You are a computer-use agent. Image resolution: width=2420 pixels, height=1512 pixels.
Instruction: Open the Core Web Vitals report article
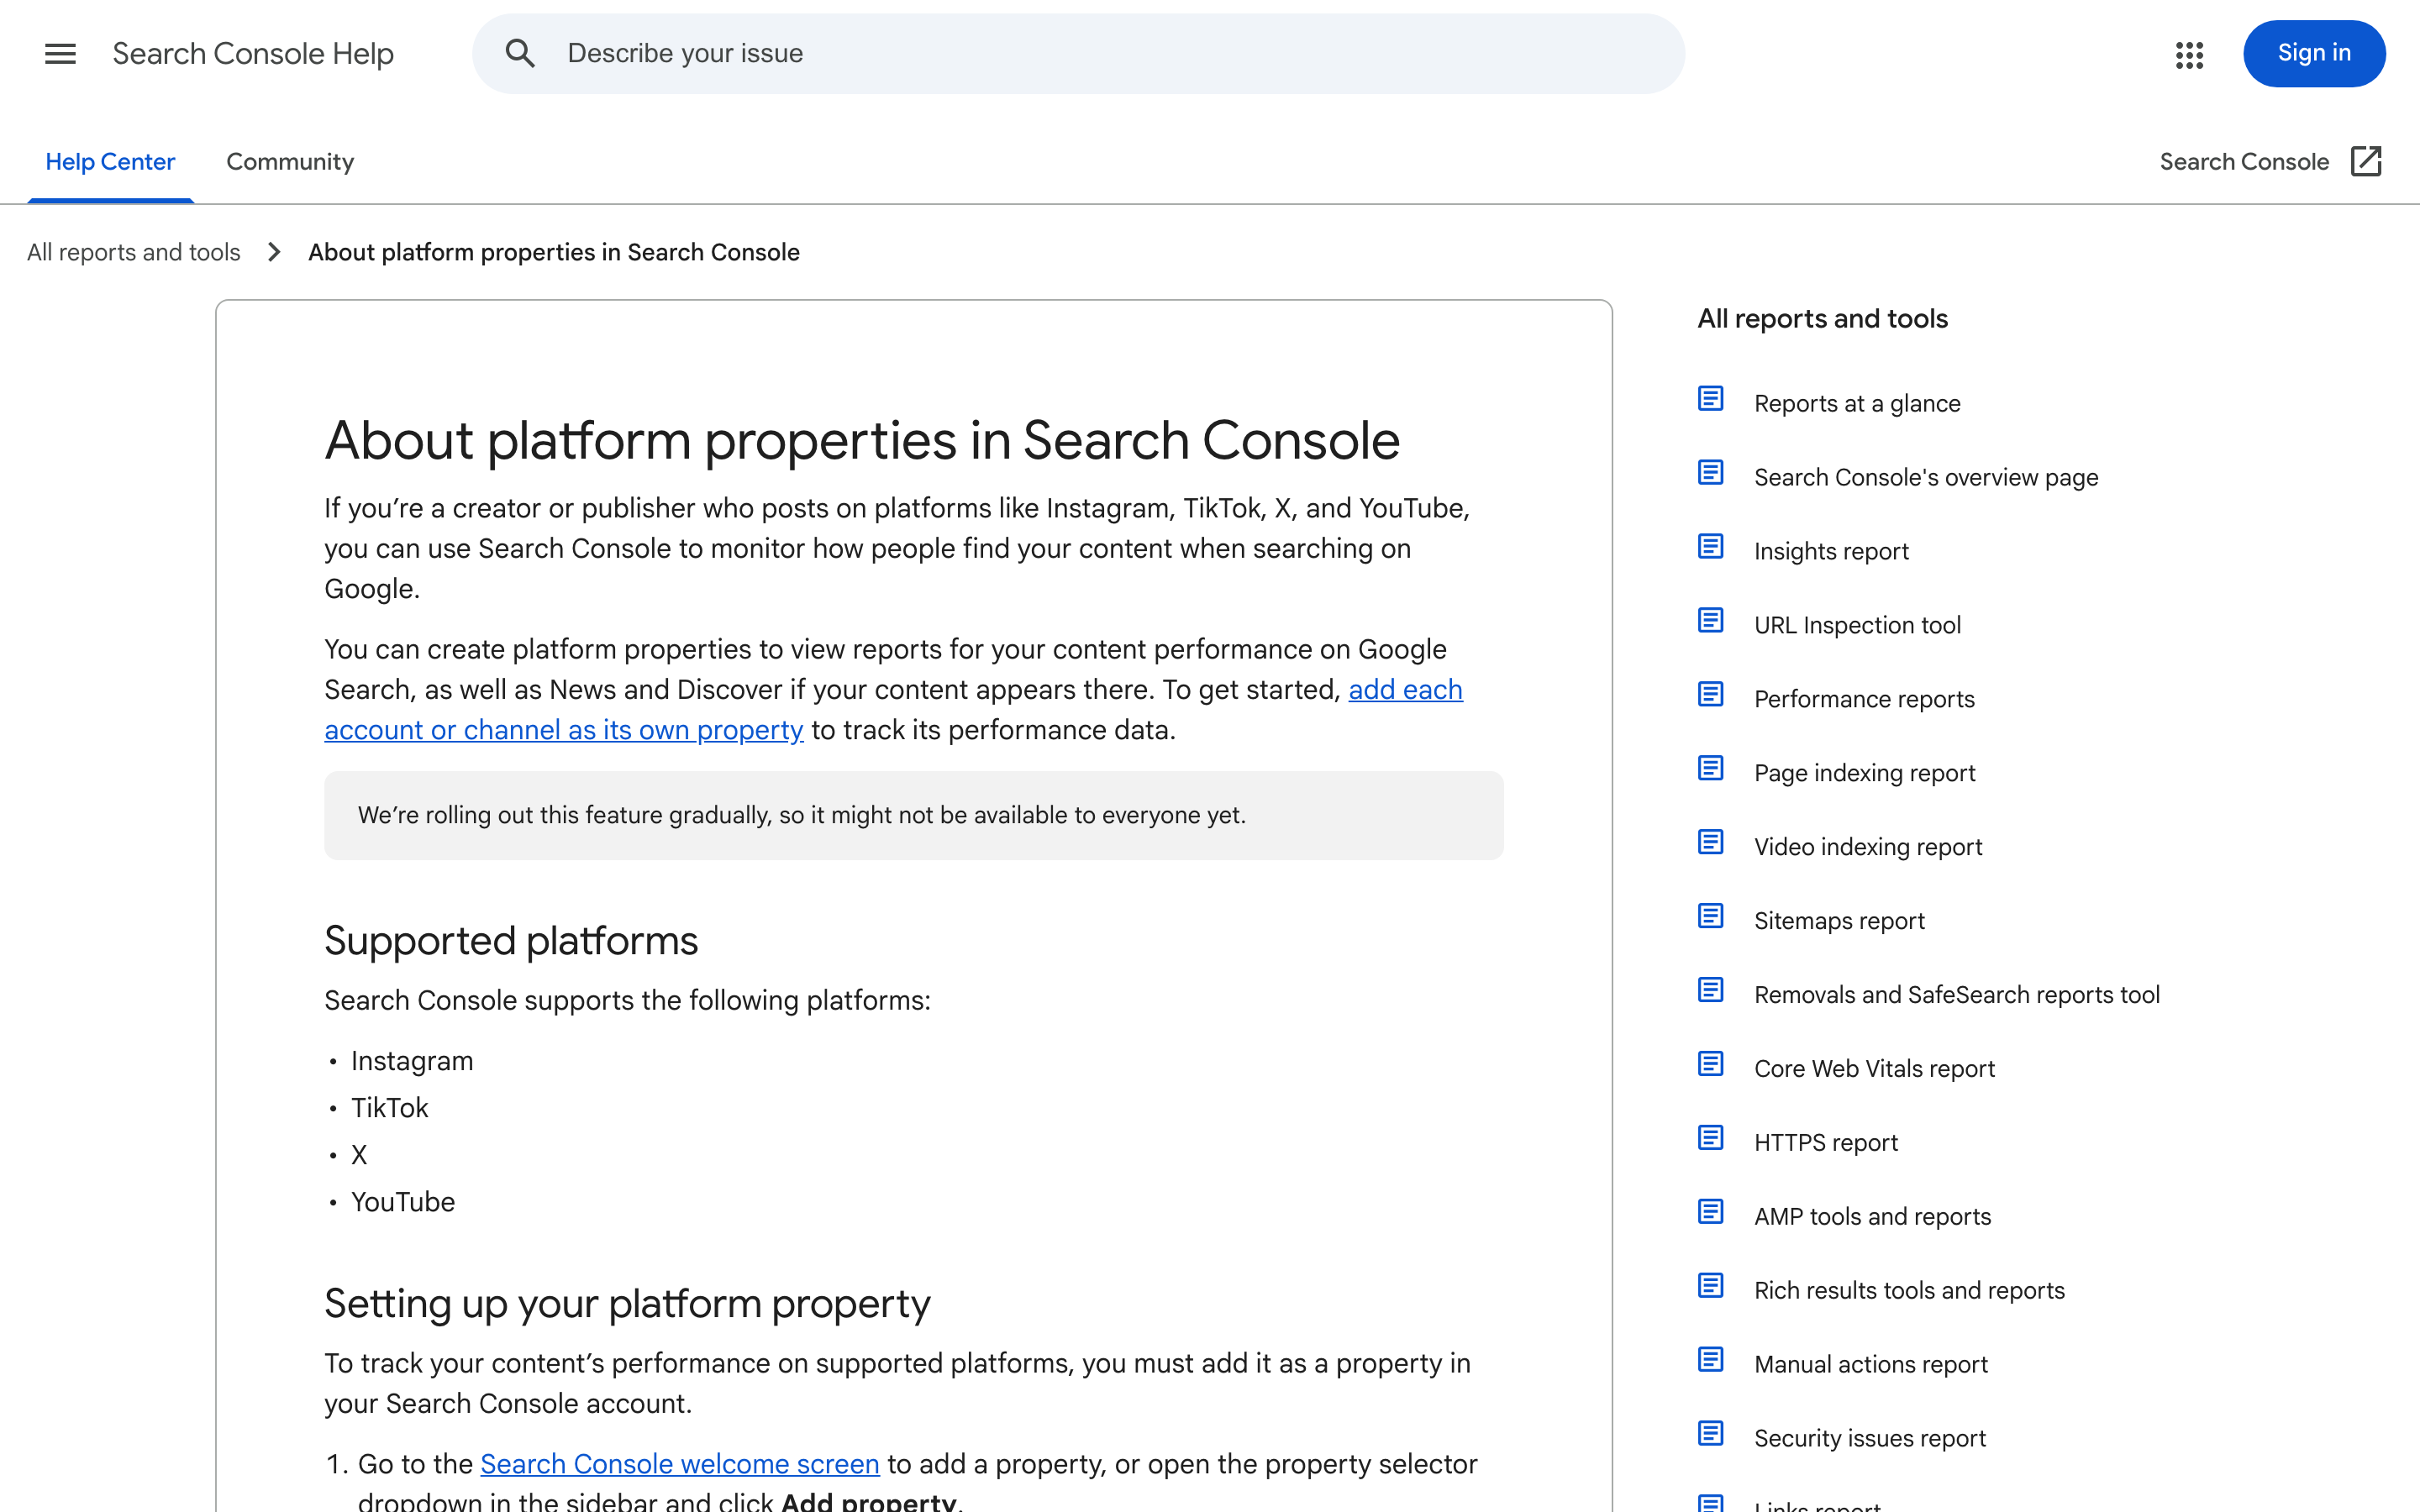pyautogui.click(x=1874, y=1069)
